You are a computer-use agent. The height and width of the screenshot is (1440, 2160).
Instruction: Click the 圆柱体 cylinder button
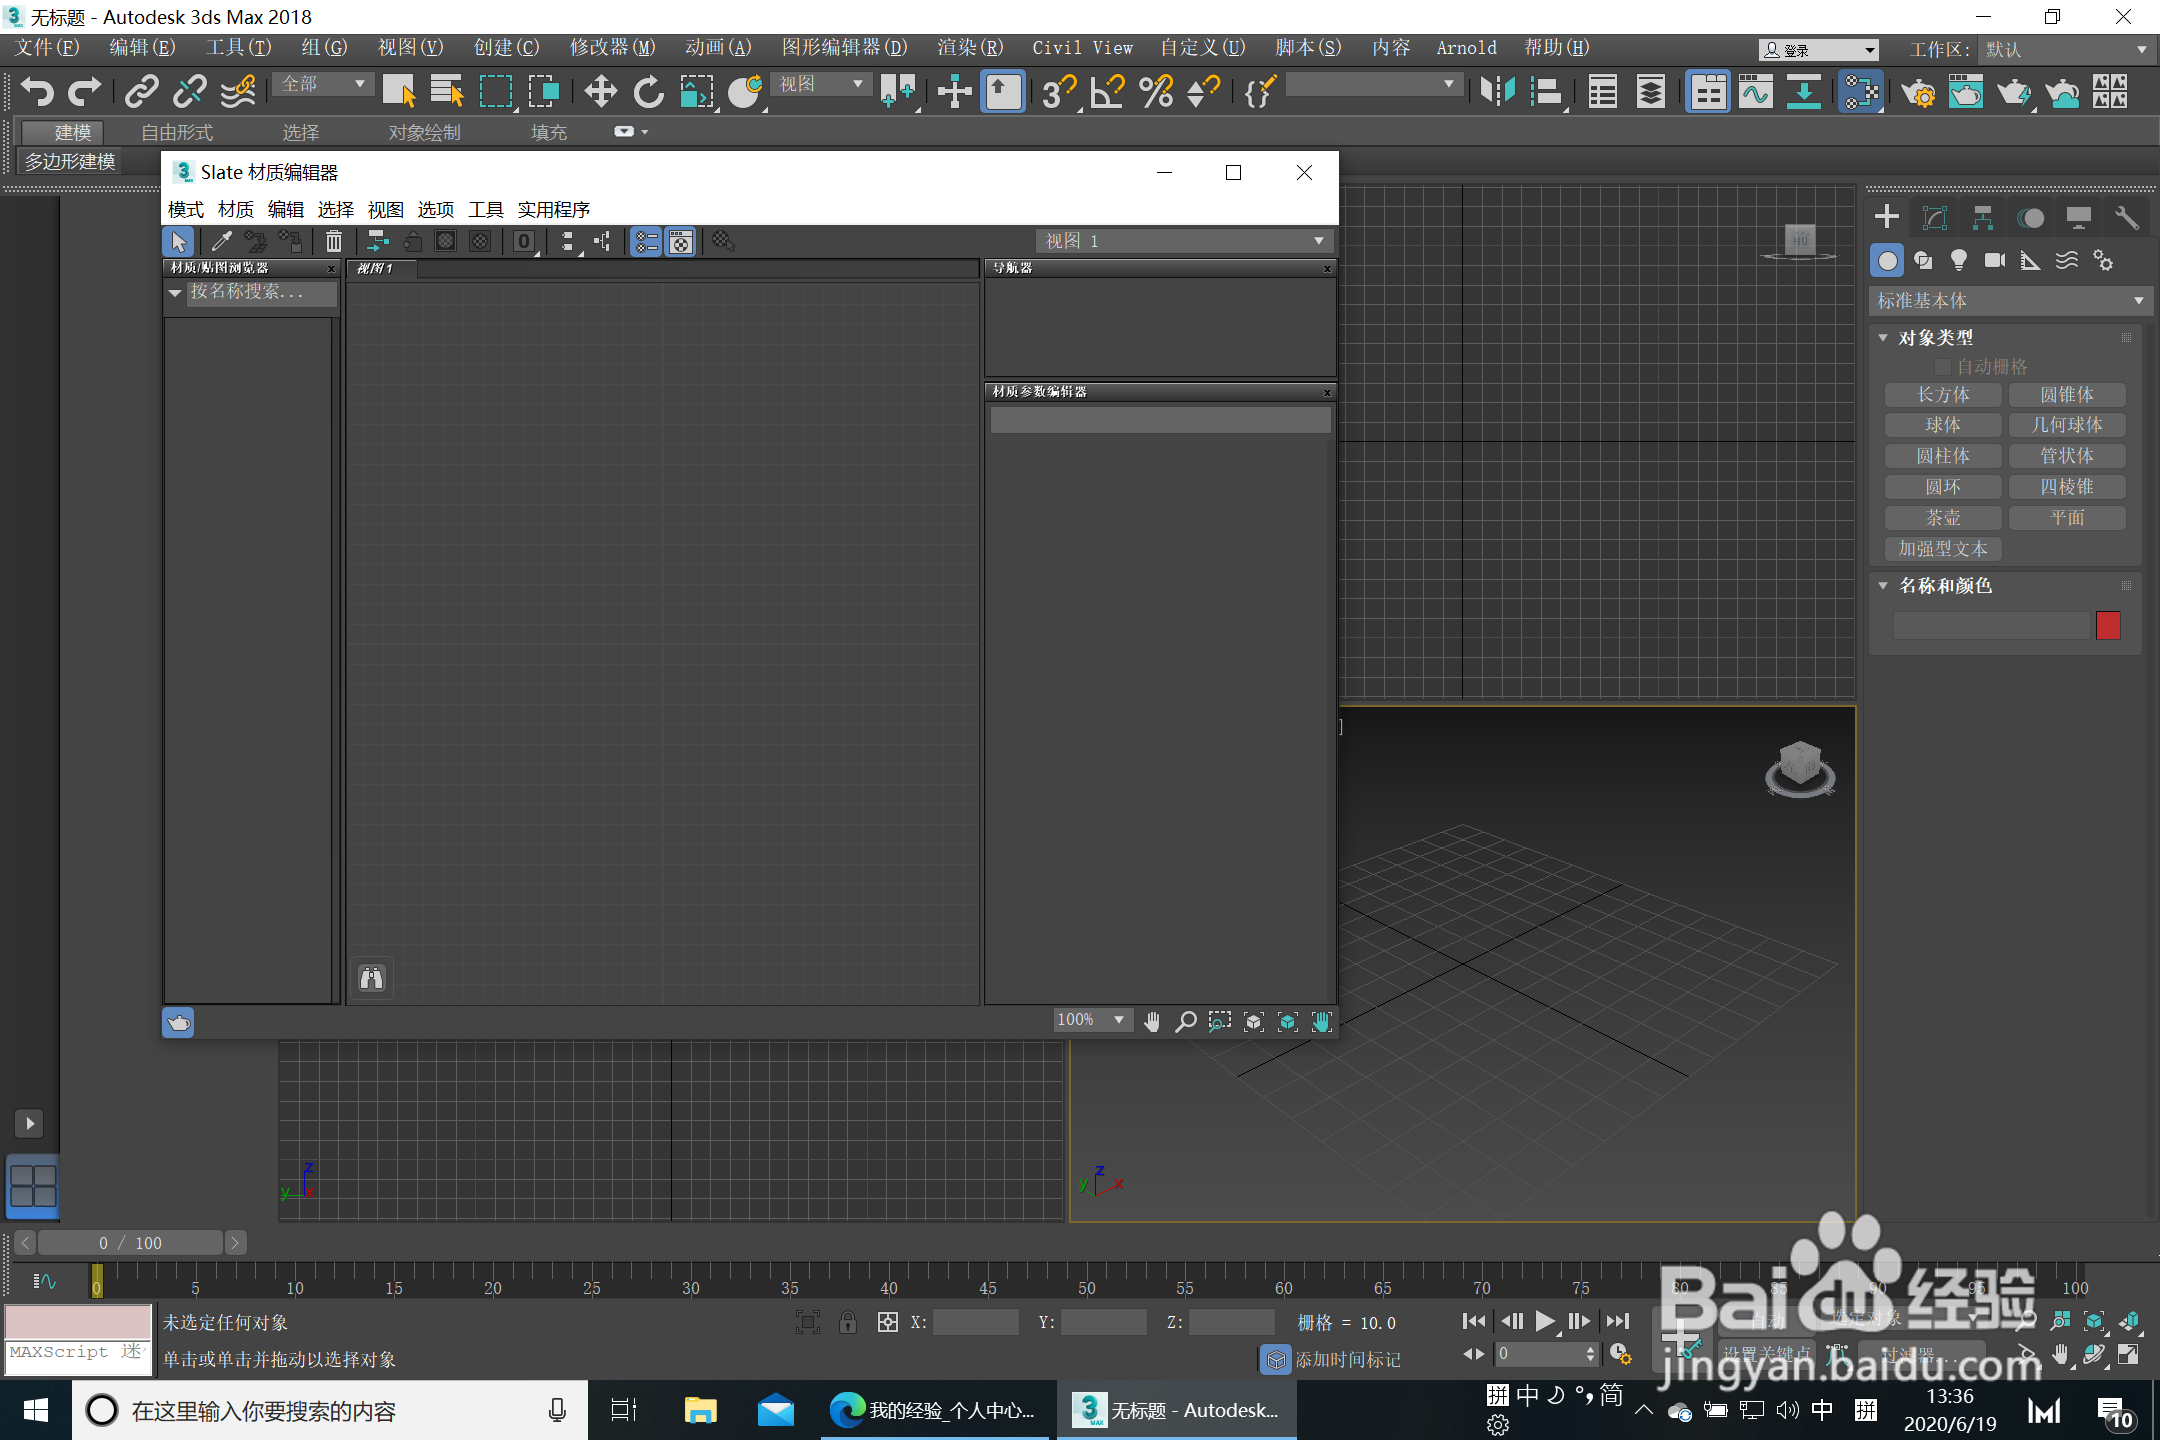1943,456
